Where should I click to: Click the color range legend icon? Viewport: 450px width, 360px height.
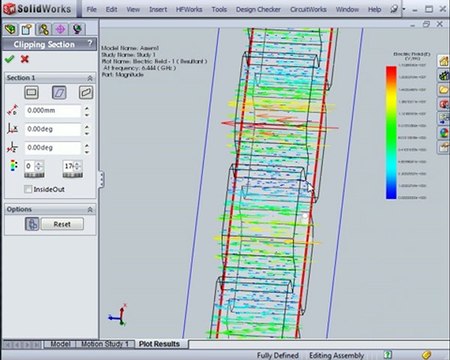pos(13,166)
